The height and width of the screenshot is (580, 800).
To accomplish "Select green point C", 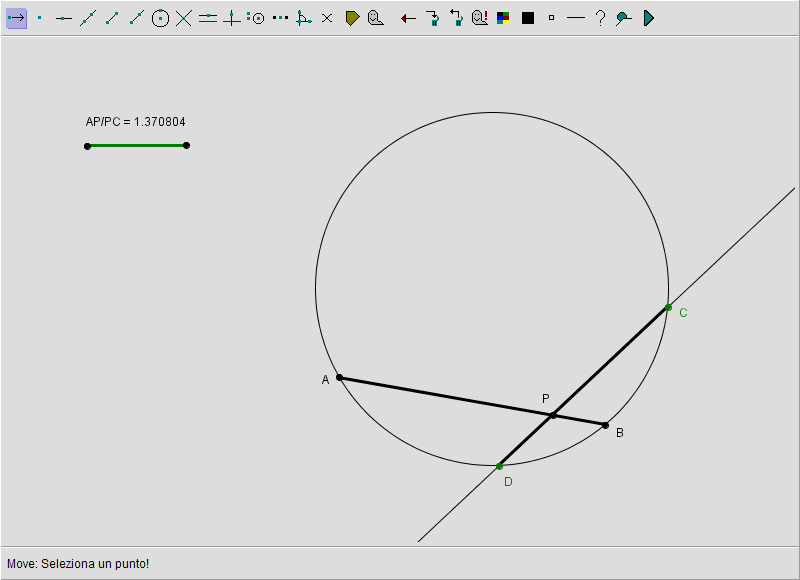I will click(x=668, y=308).
